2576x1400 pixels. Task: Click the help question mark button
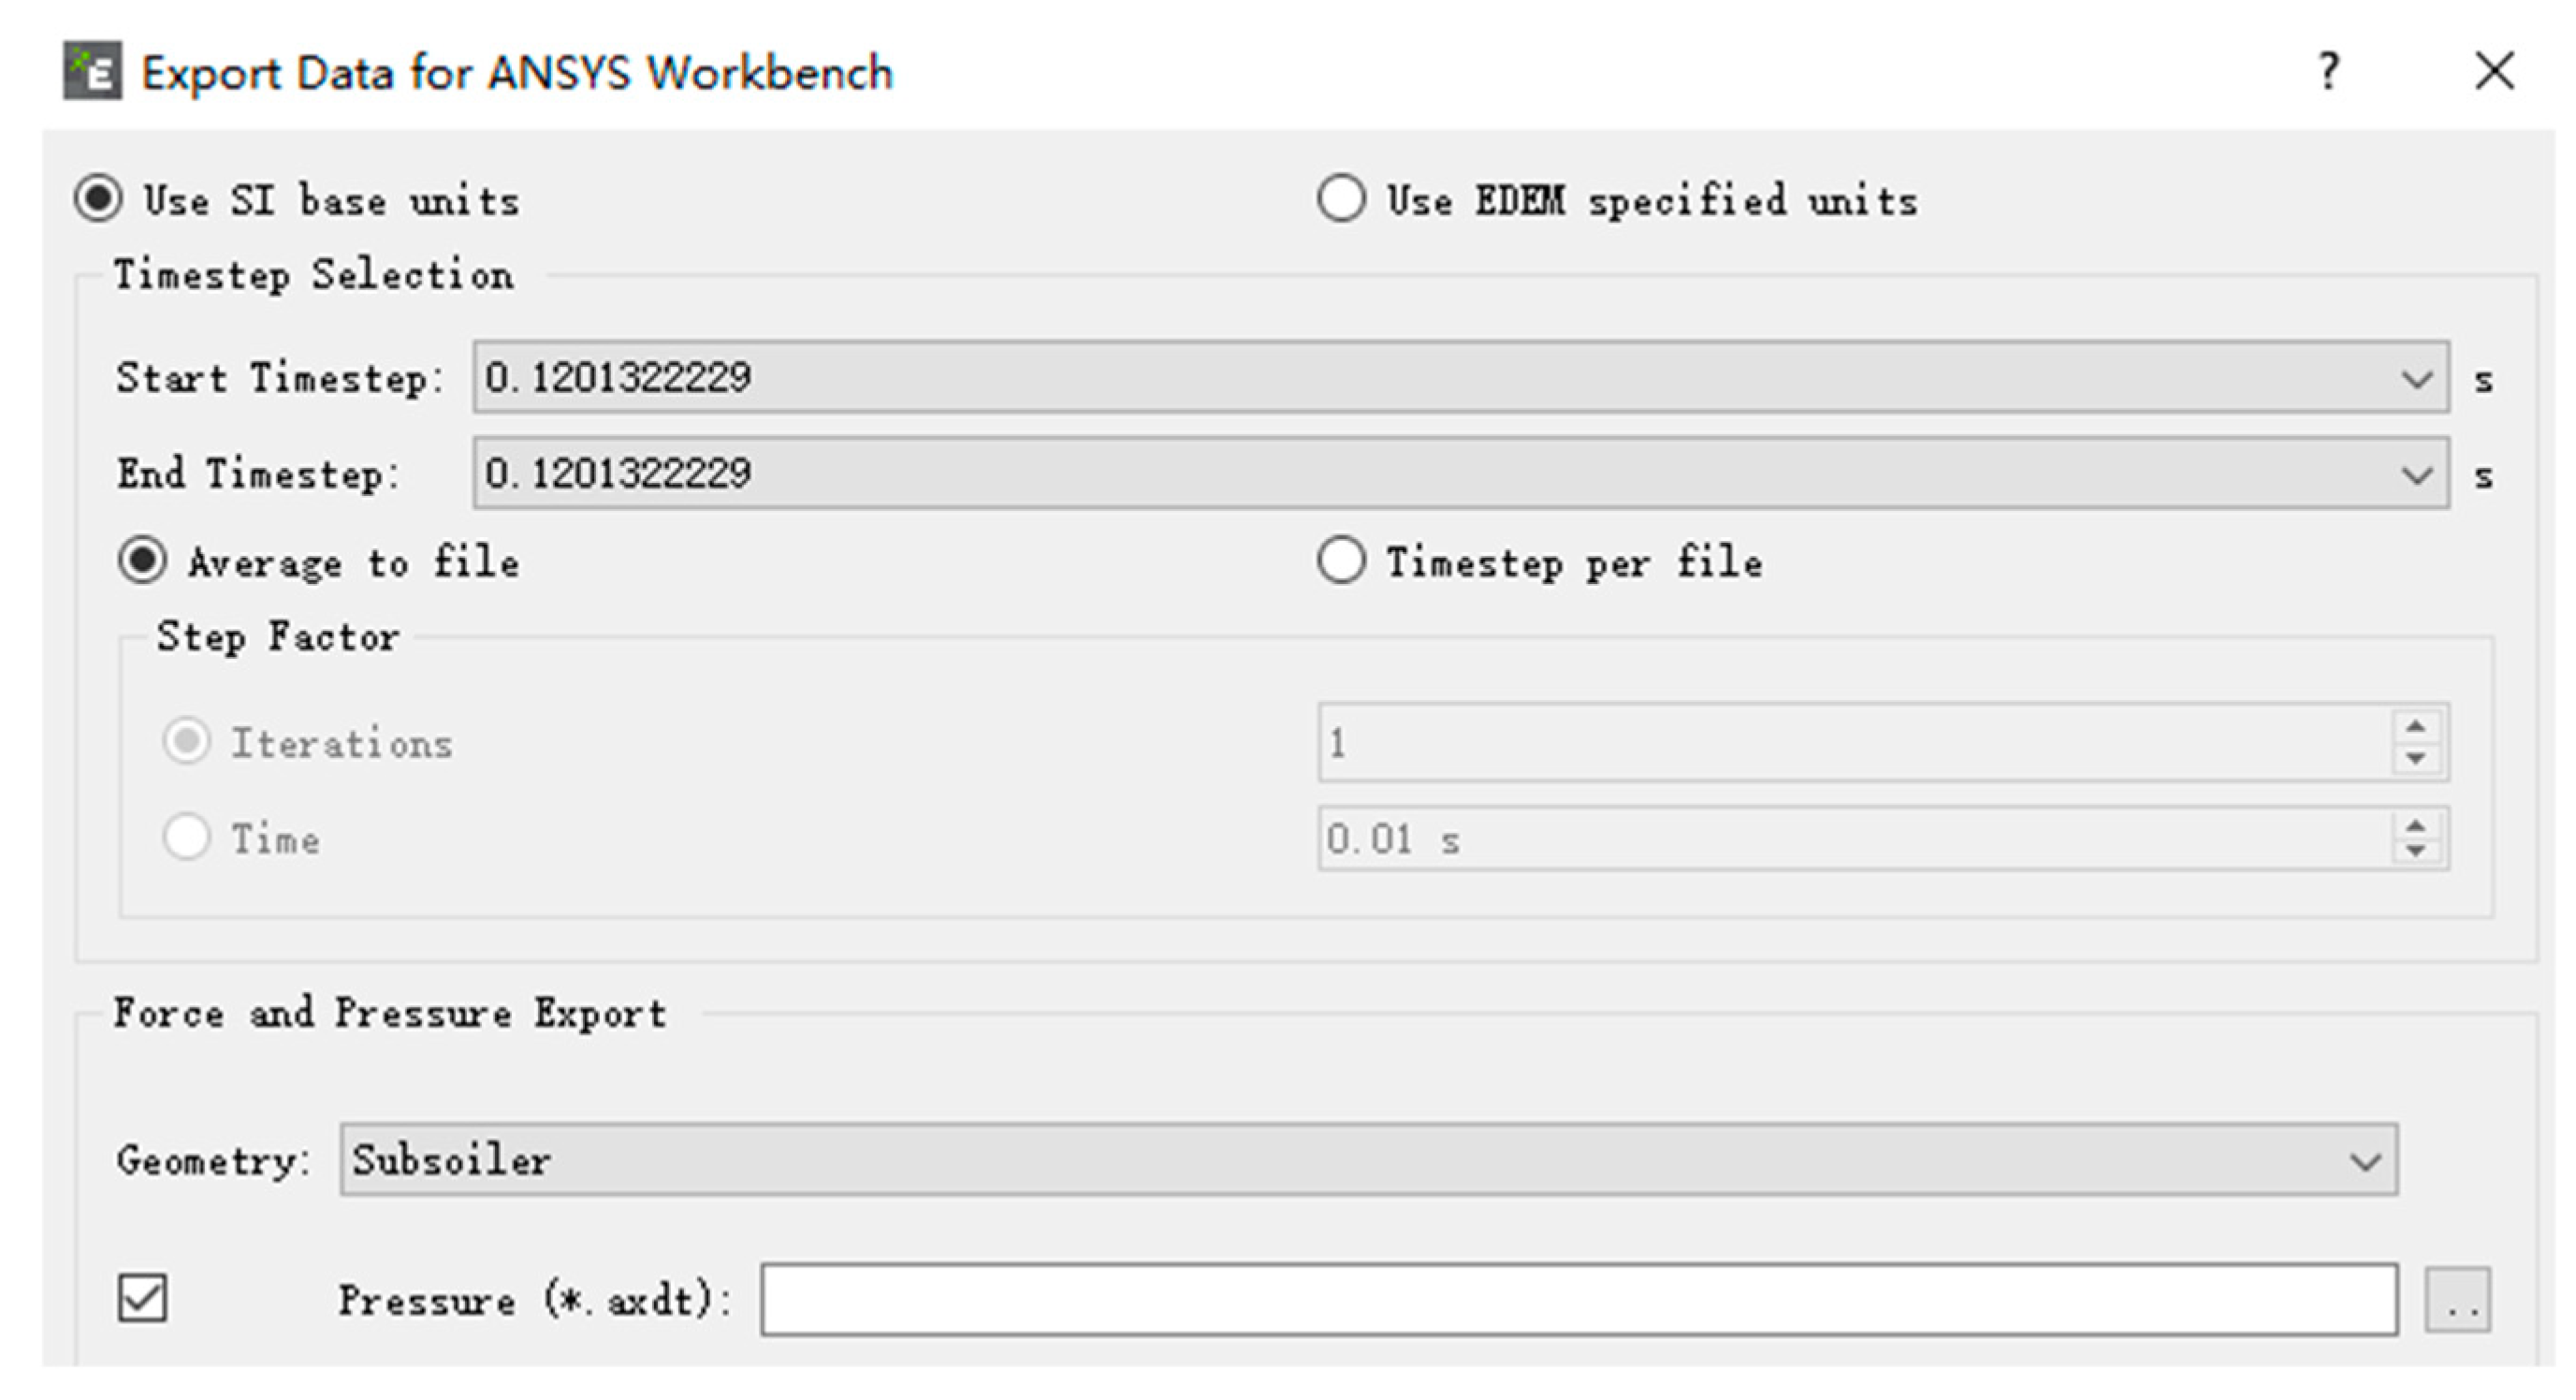tap(2328, 72)
